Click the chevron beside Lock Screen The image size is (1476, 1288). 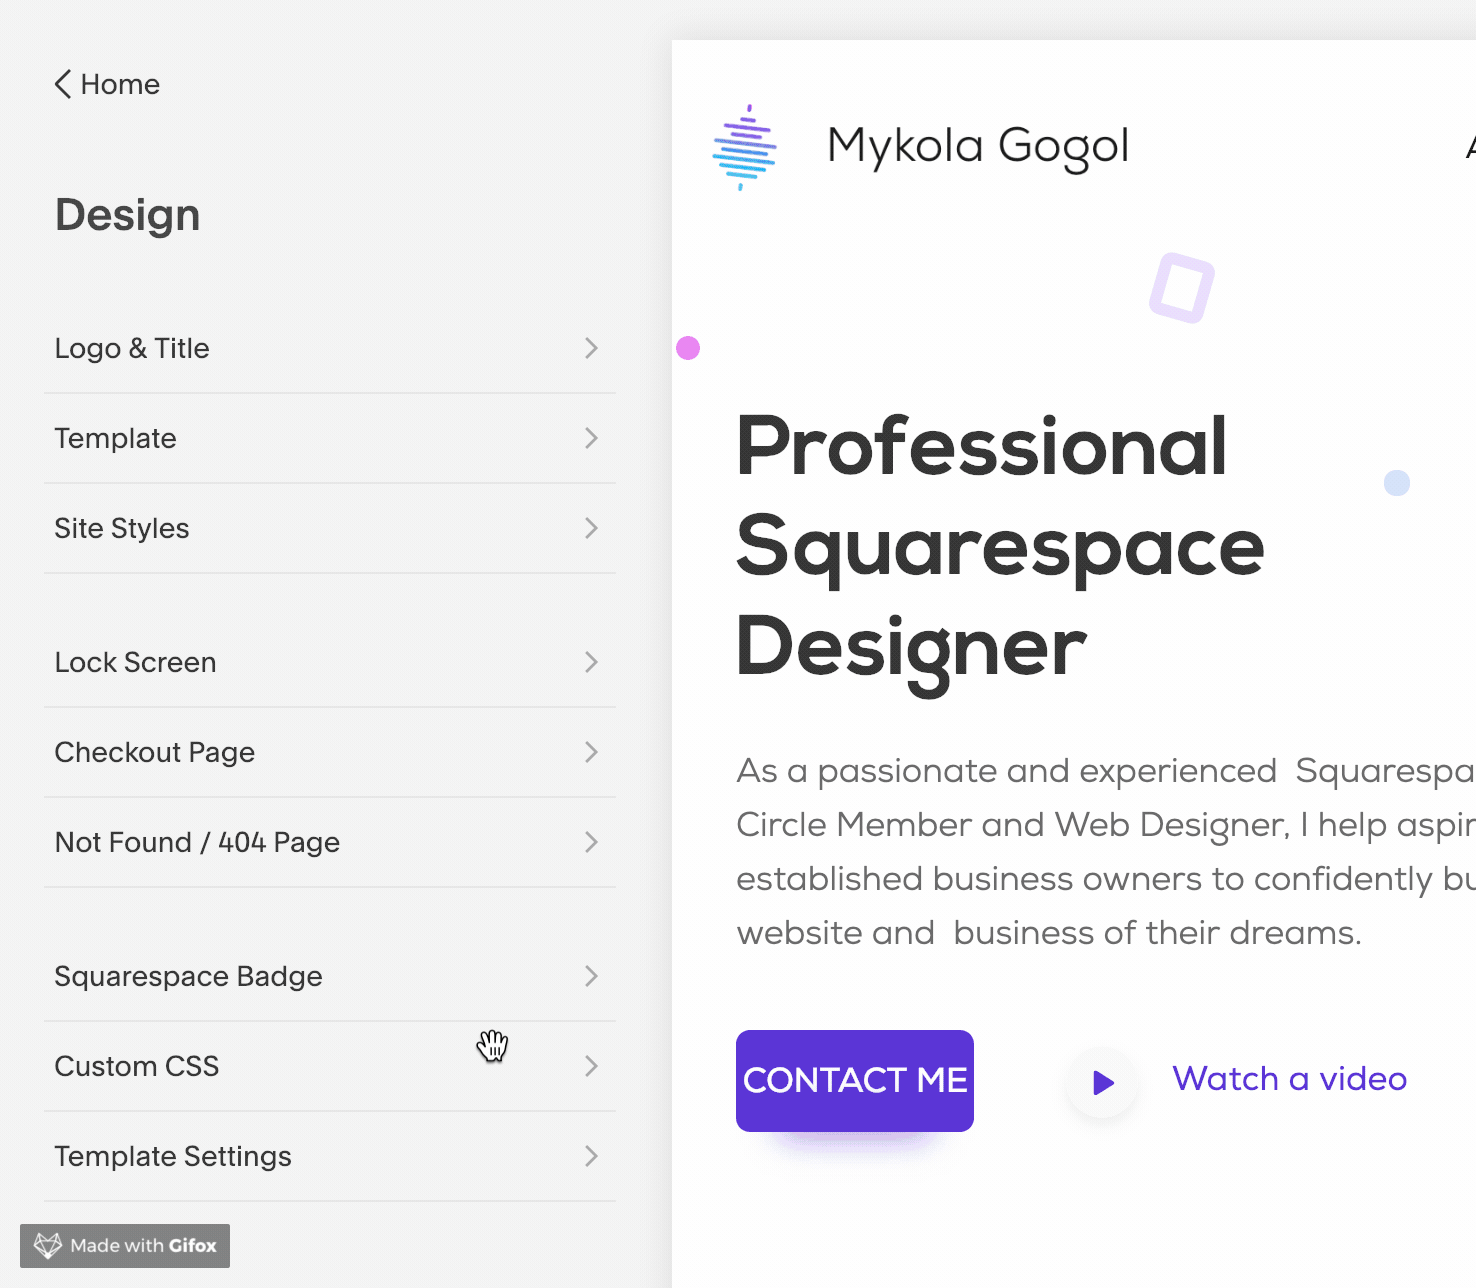pos(591,662)
